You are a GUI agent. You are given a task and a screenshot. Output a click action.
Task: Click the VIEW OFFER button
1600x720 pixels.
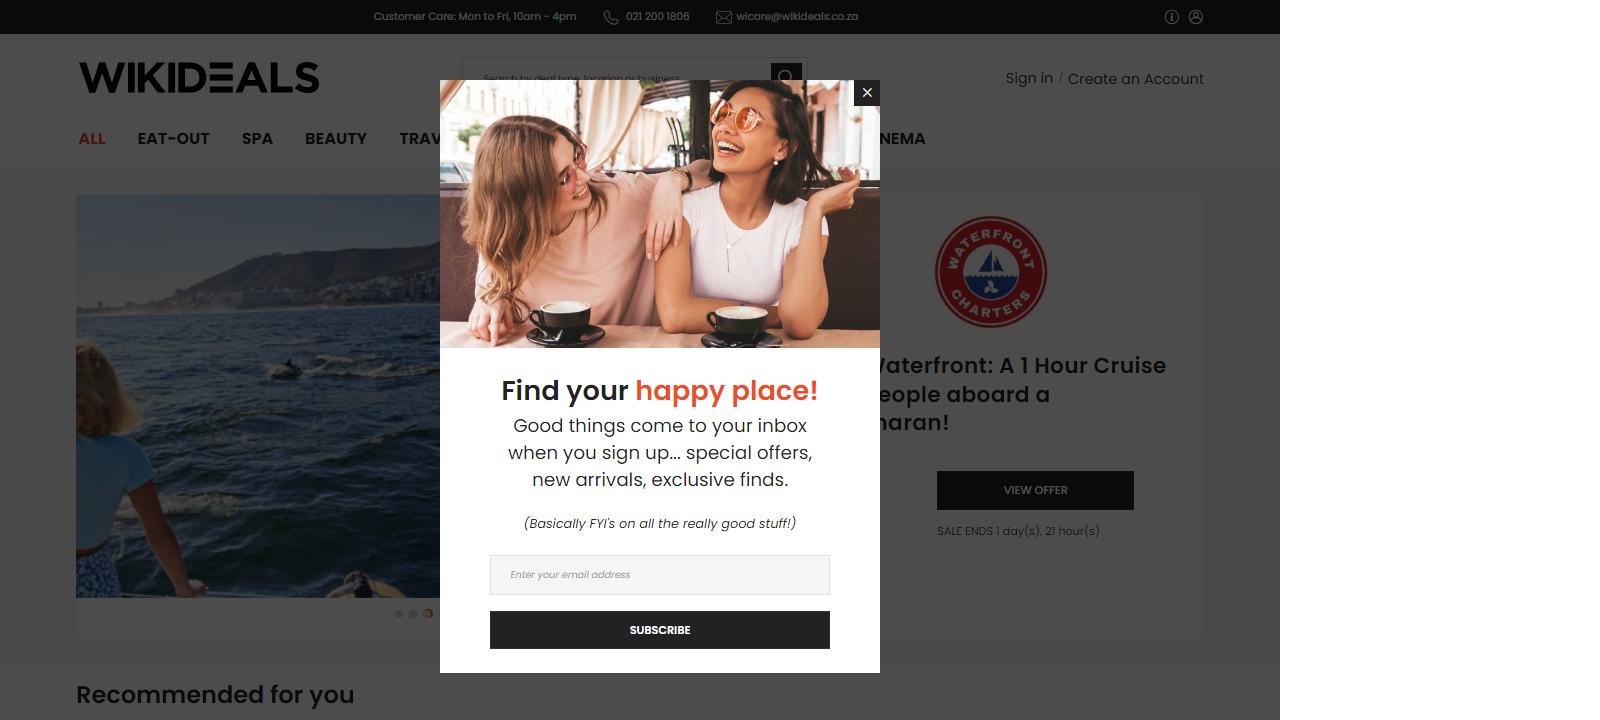[x=1035, y=490]
